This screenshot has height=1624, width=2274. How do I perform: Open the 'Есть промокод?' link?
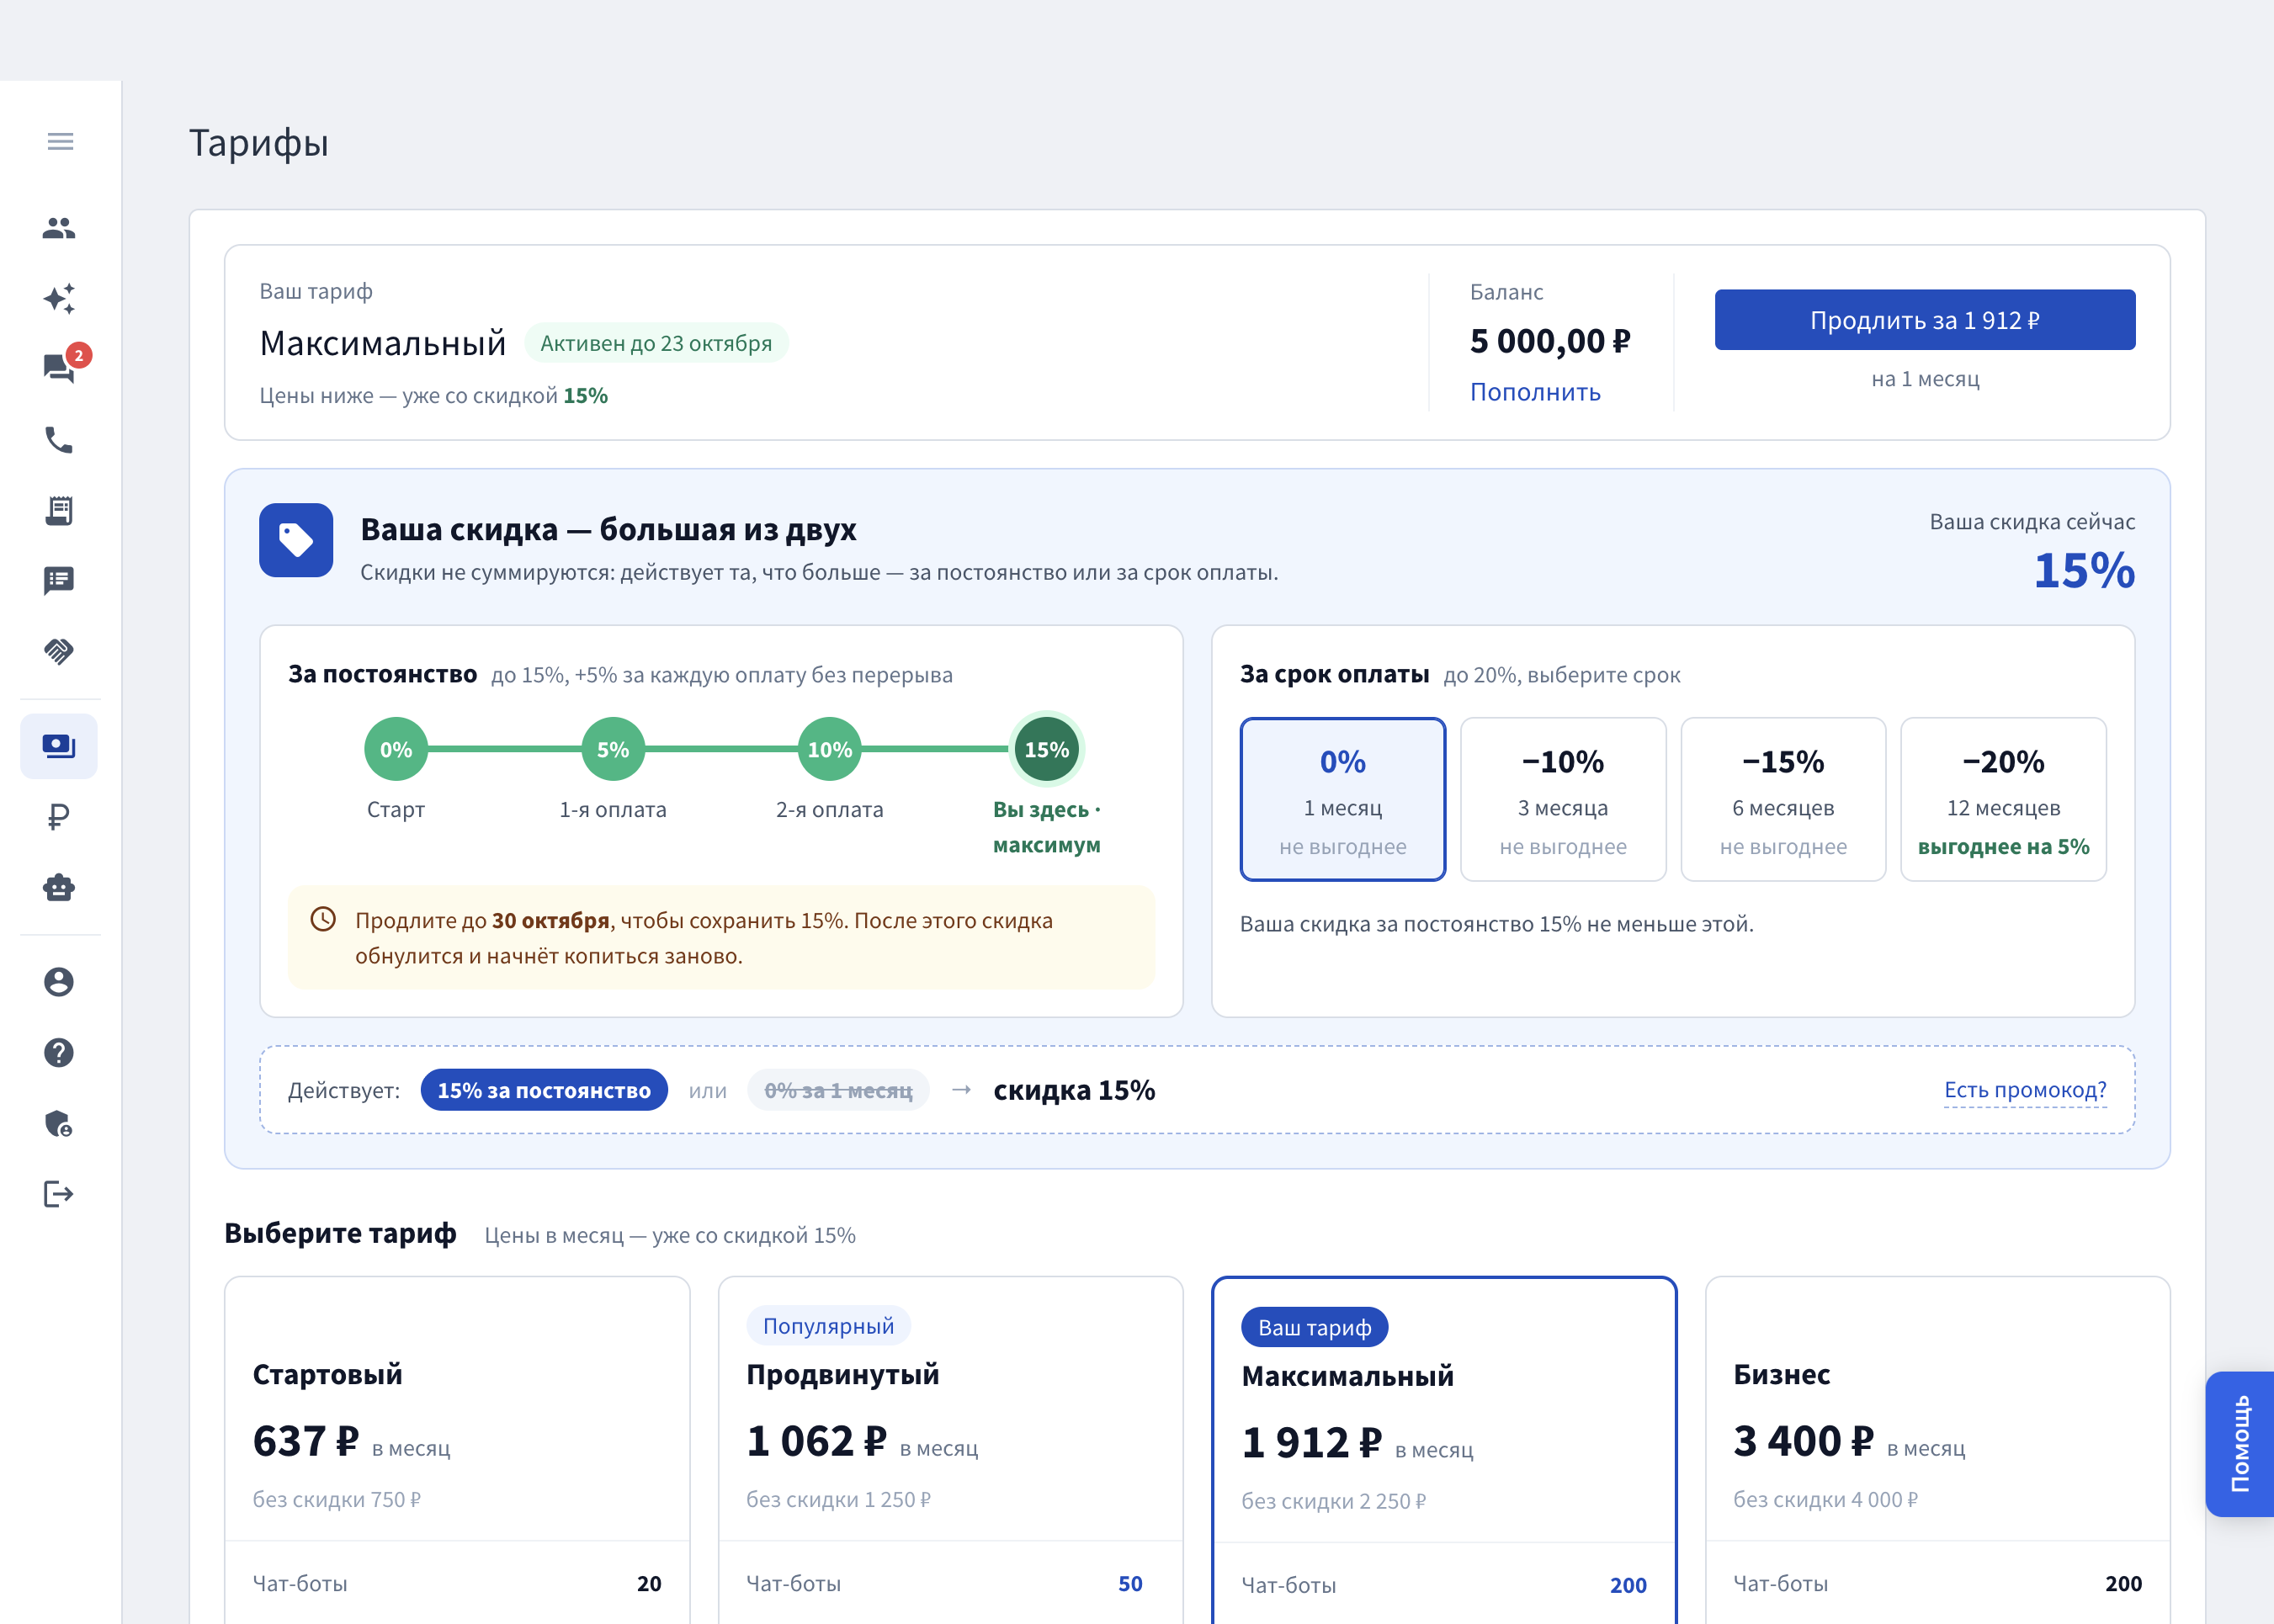[2025, 1090]
